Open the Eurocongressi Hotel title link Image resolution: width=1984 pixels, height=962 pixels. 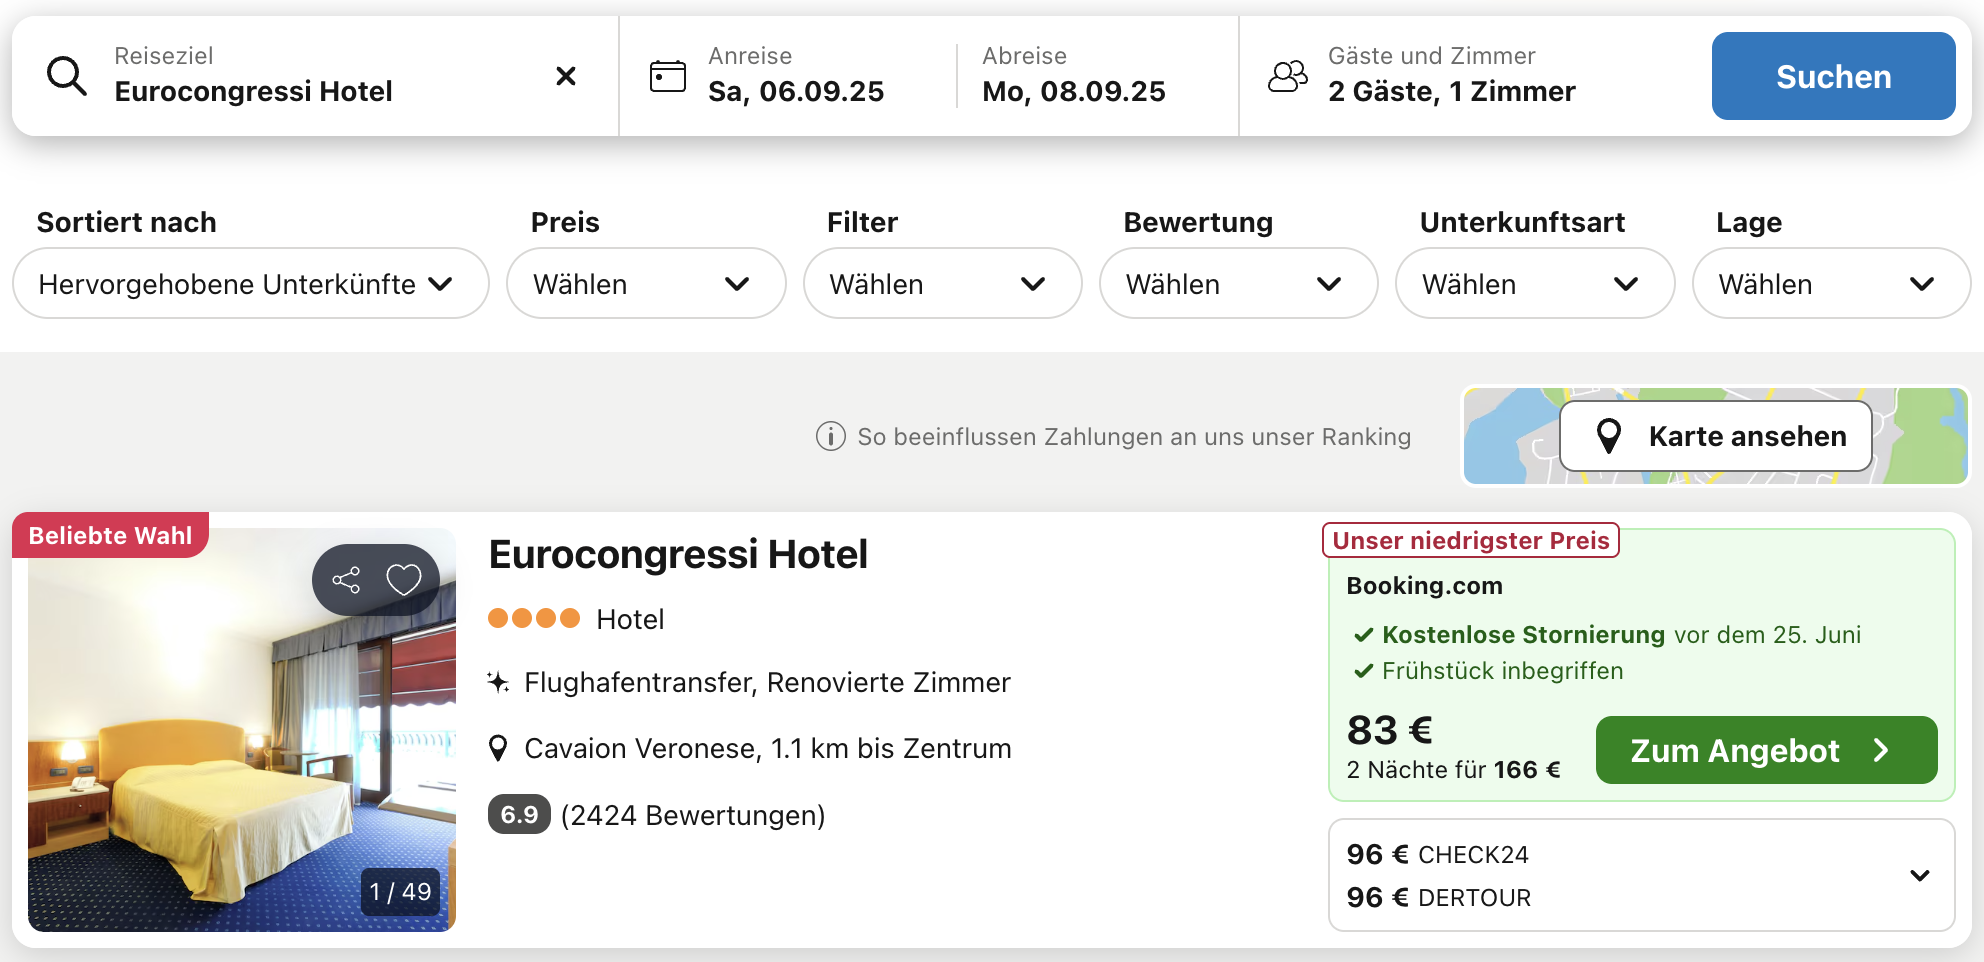tap(678, 555)
